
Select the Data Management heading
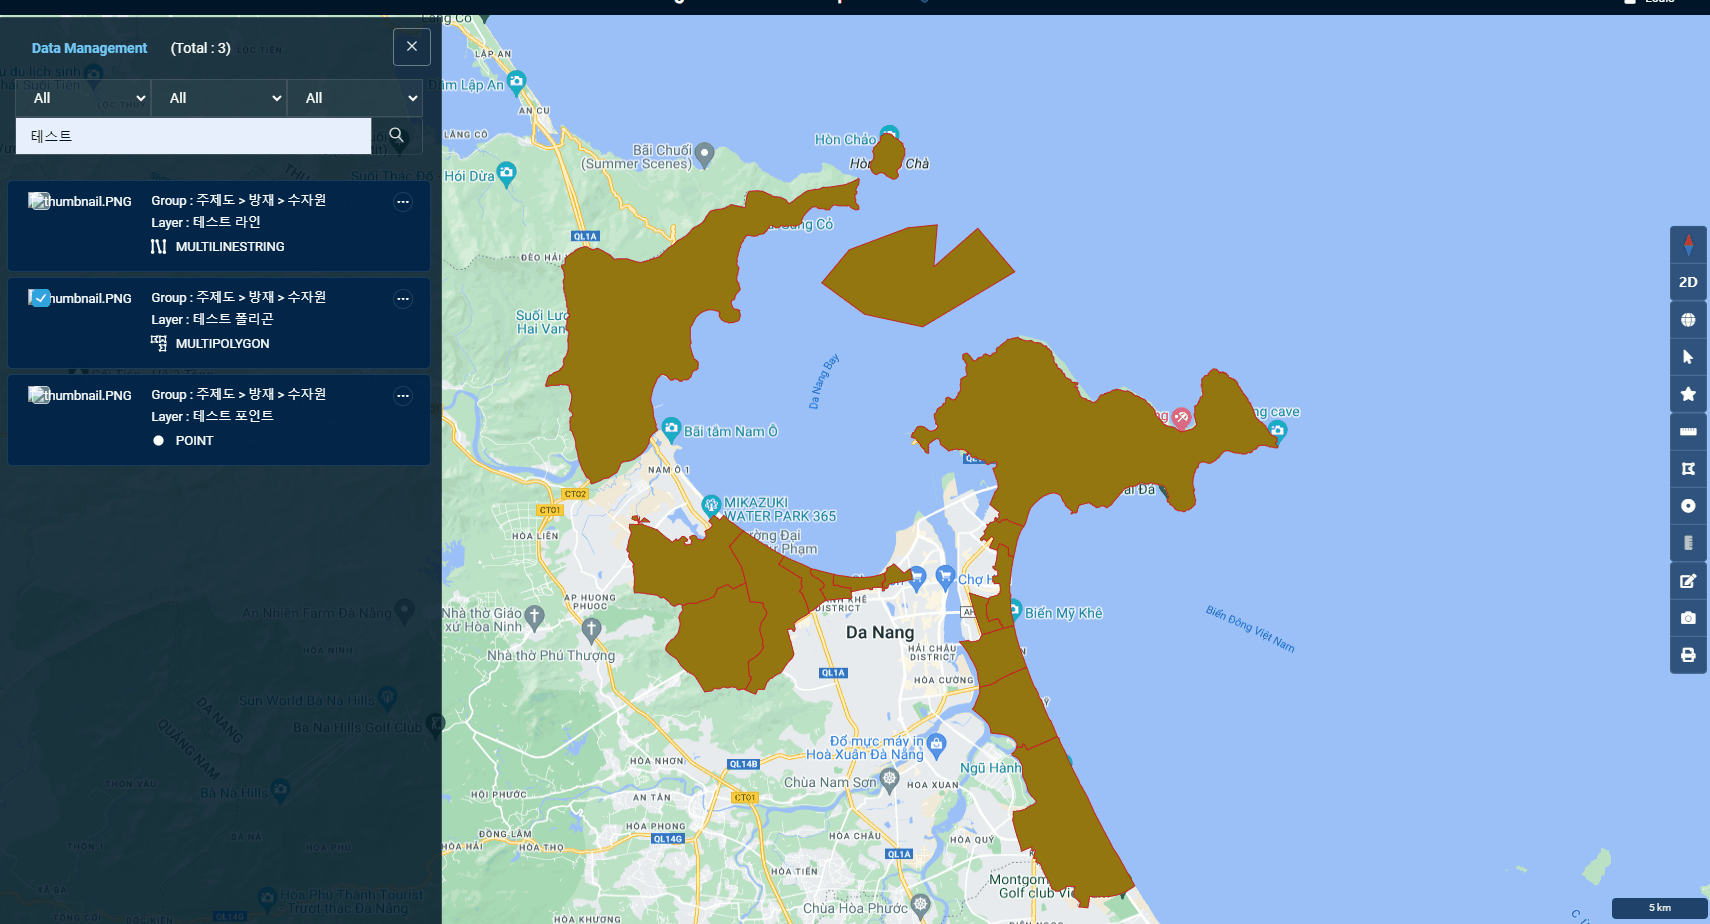pos(89,48)
